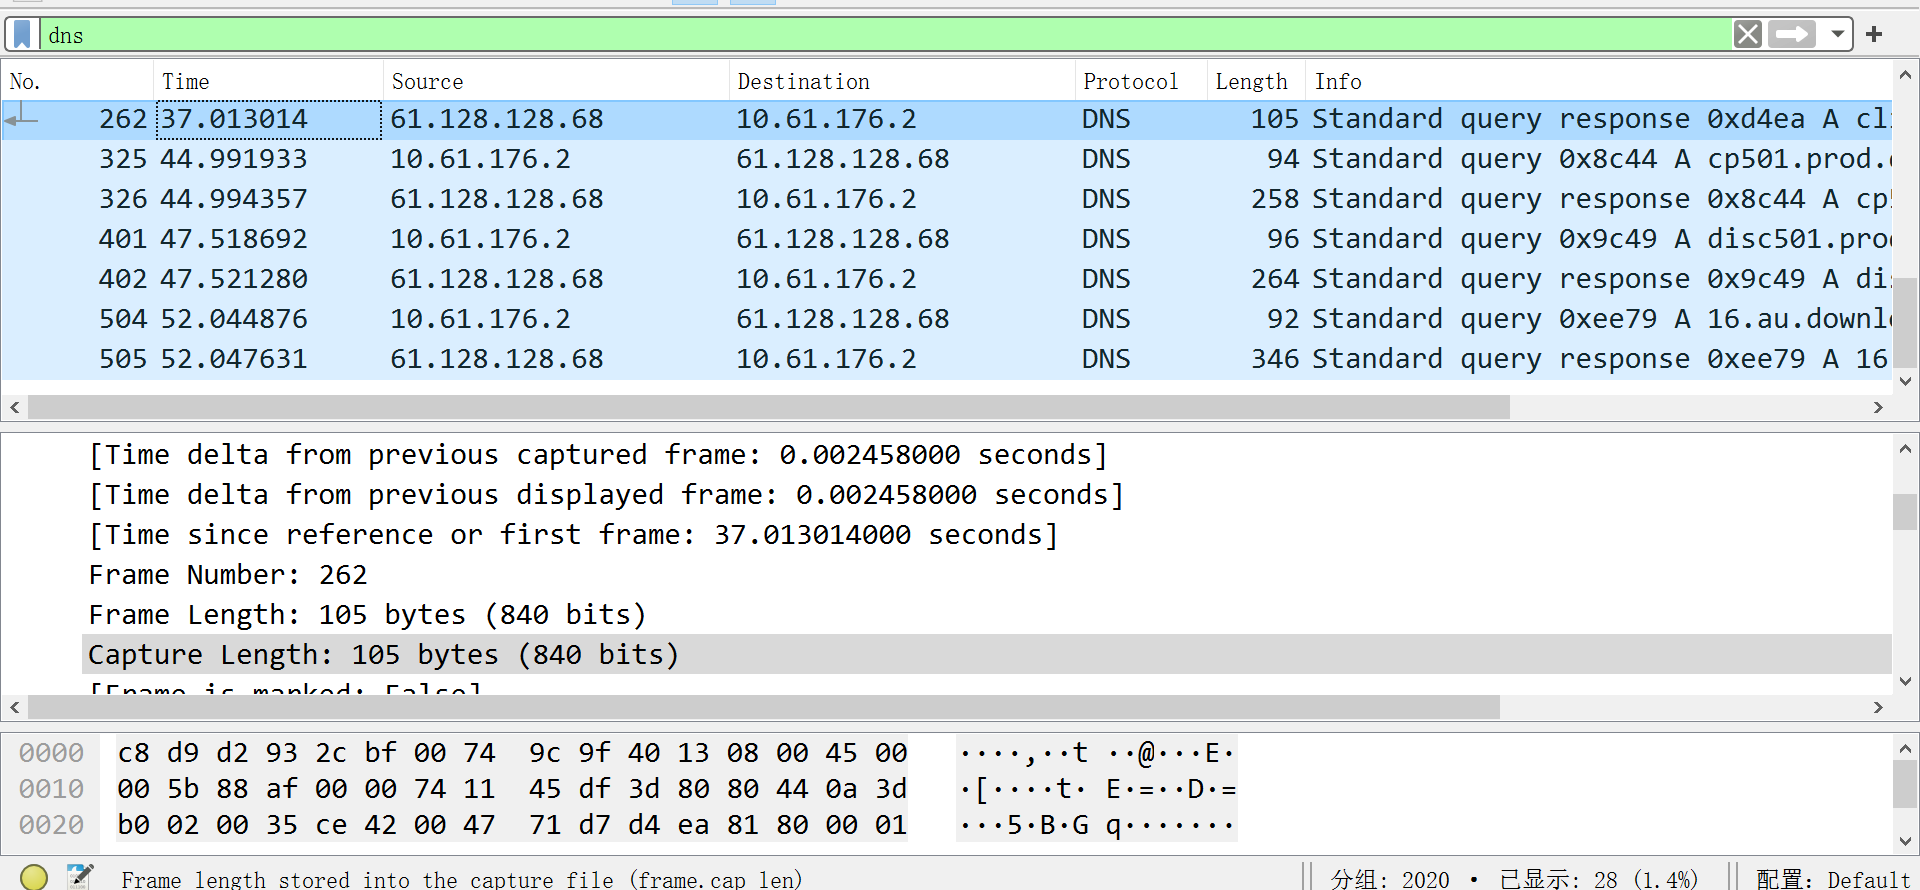Click the details pane scroll up arrow
The width and height of the screenshot is (1920, 890).
(1905, 449)
